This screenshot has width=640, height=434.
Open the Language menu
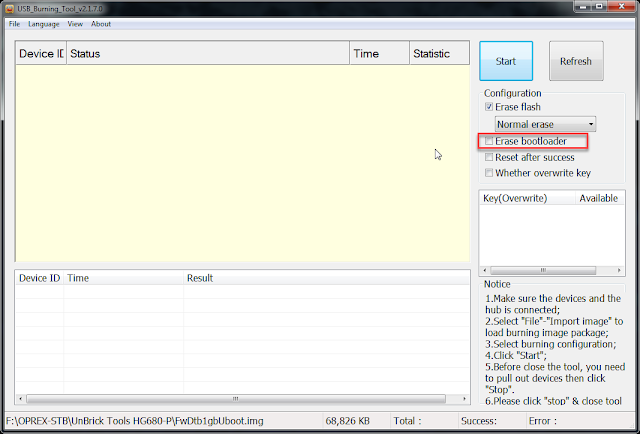[x=43, y=23]
